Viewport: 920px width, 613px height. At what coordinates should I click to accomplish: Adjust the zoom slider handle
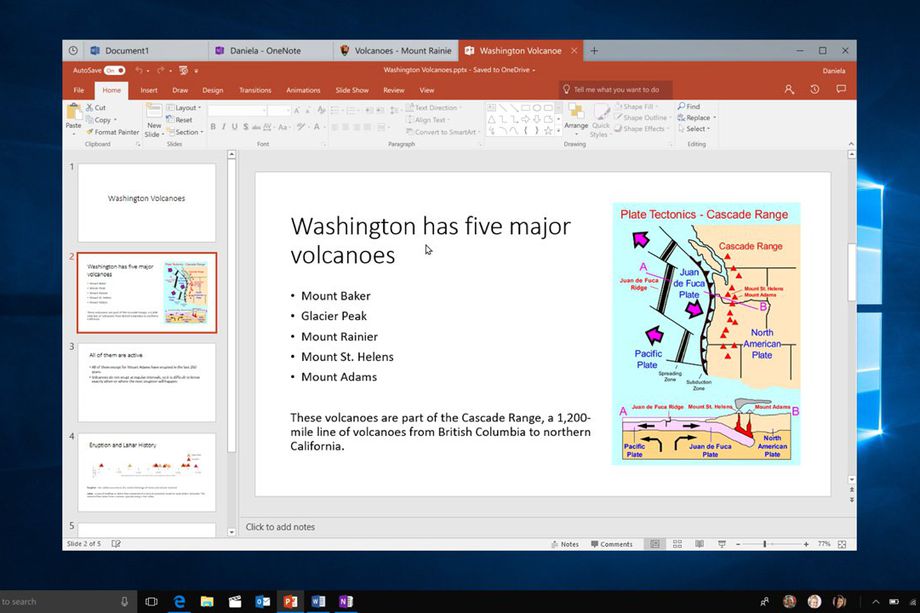pyautogui.click(x=765, y=544)
